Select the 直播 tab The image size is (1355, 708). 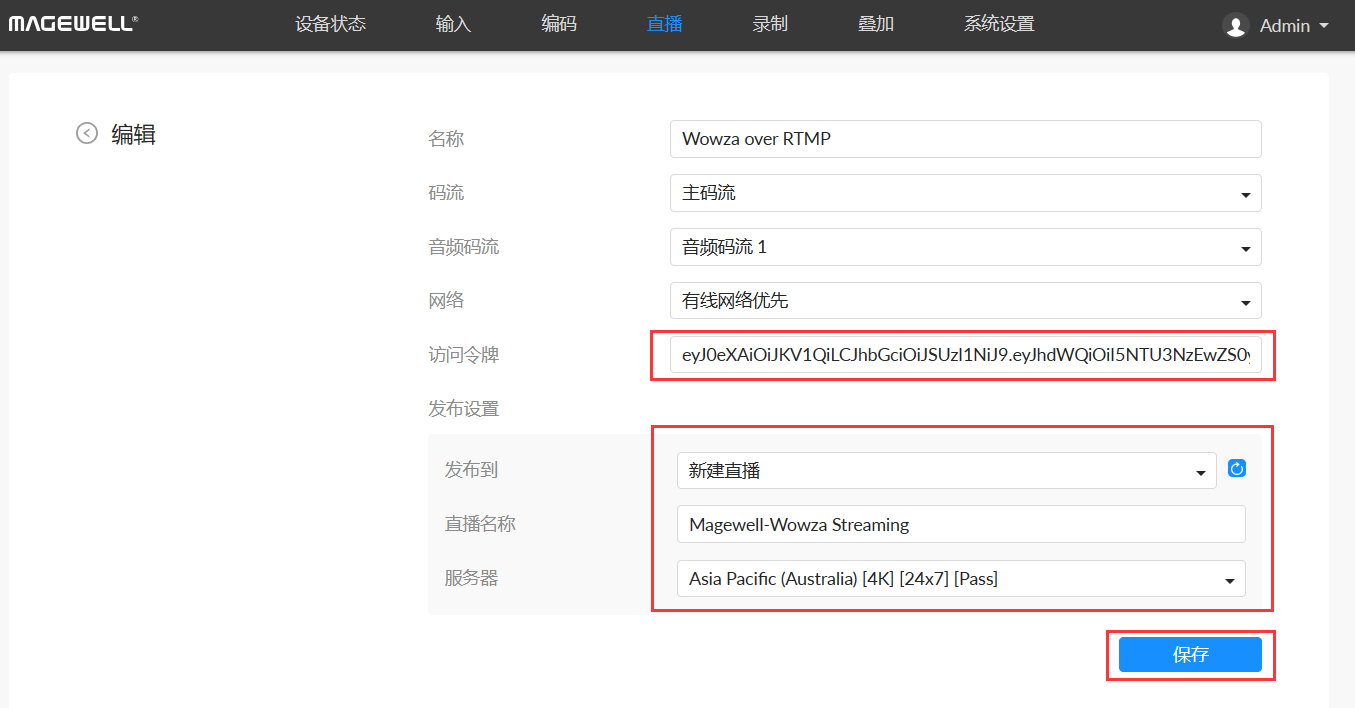click(665, 24)
